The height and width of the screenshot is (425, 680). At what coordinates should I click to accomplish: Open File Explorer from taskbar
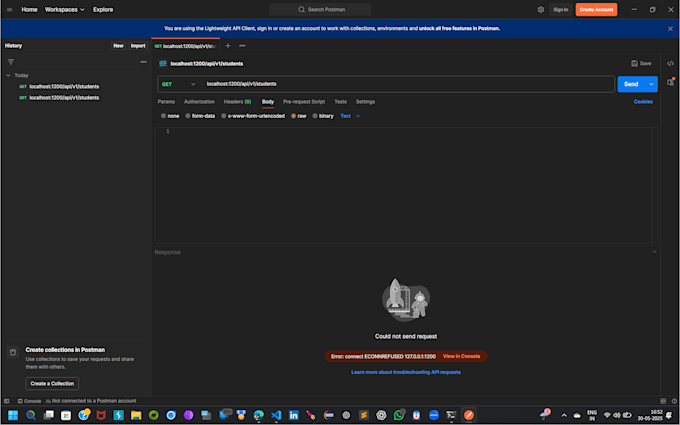[x=136, y=415]
